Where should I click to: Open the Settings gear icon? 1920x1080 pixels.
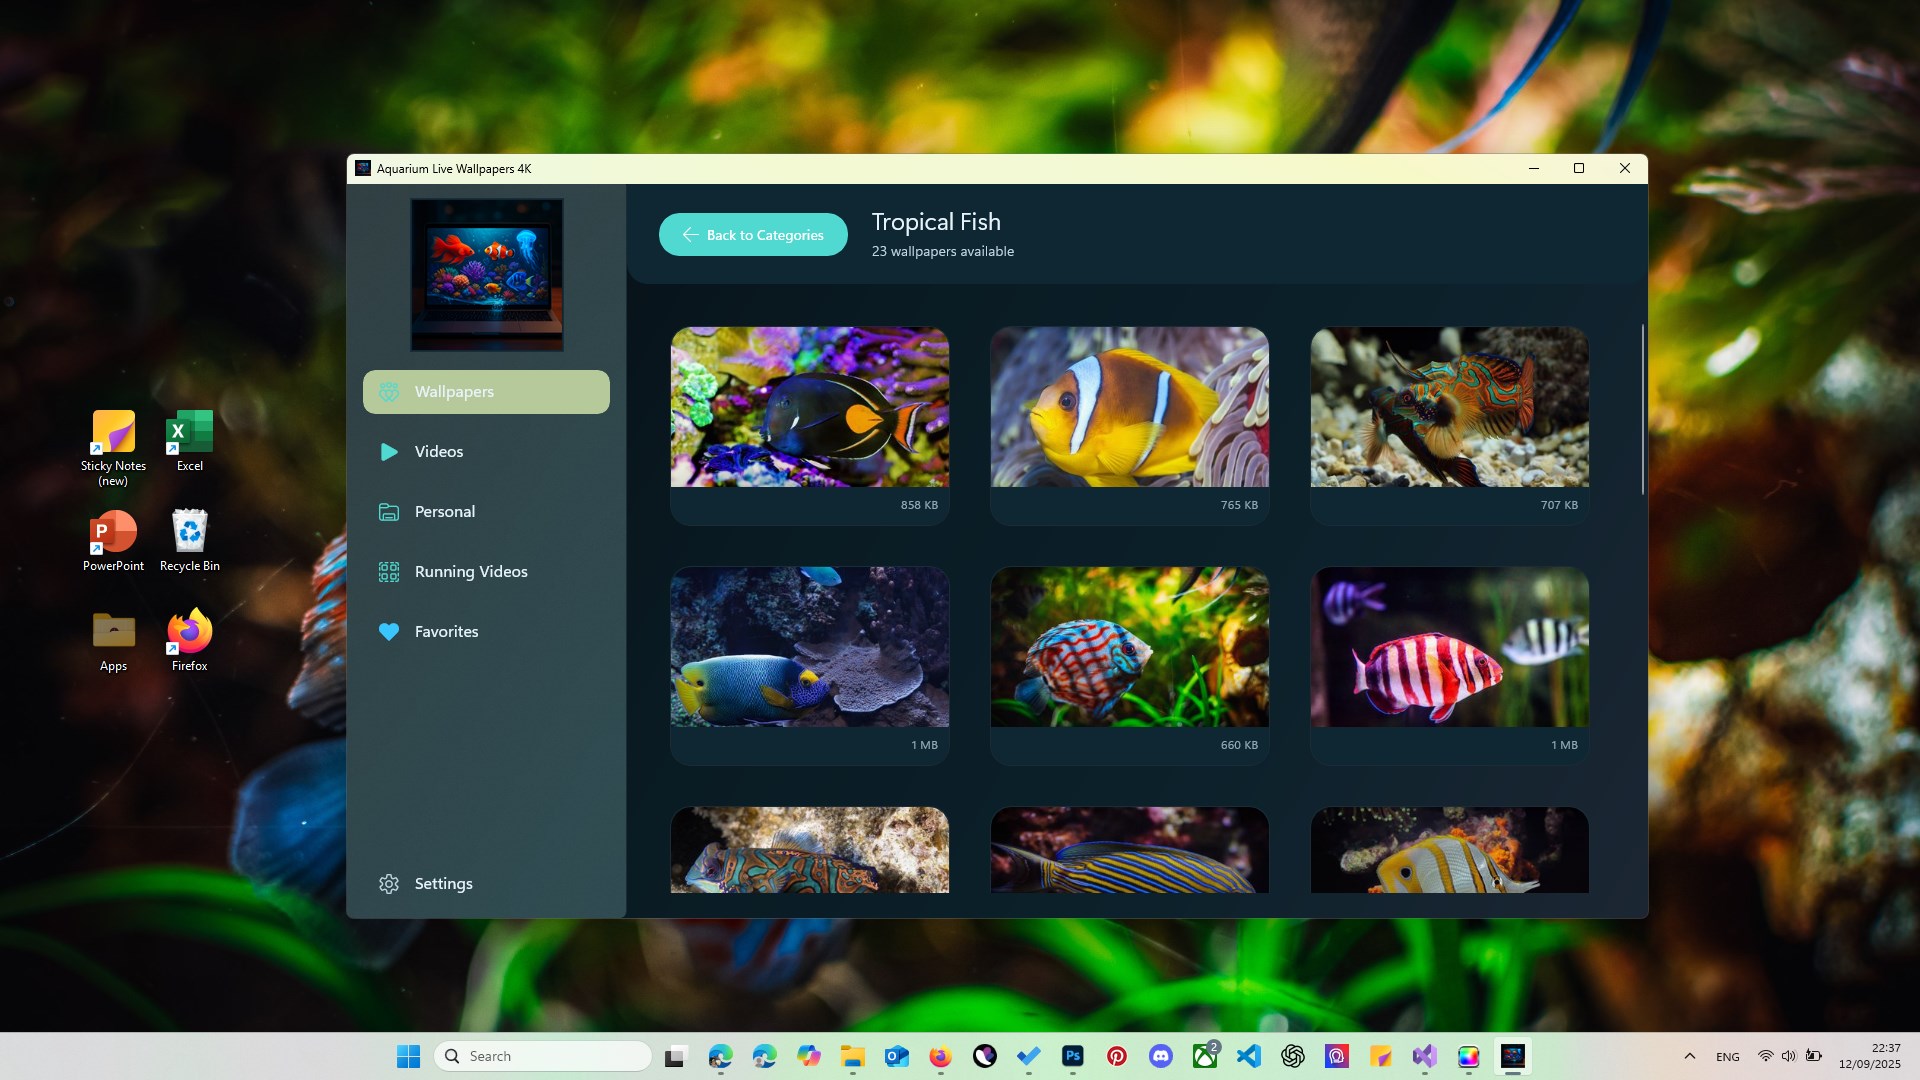pos(389,883)
